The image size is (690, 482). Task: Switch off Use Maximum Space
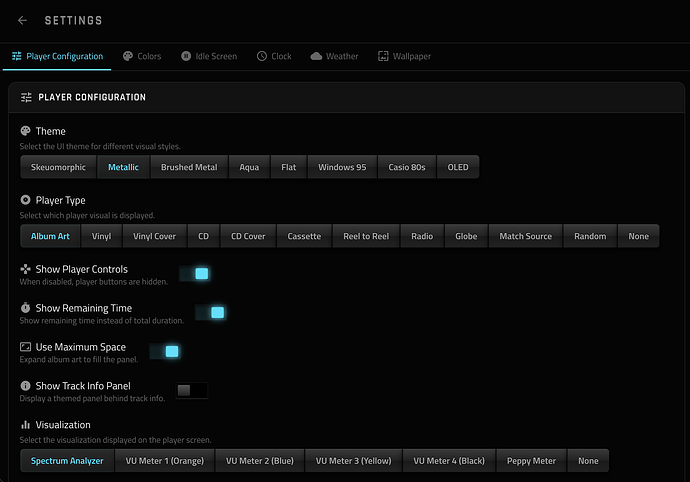[165, 351]
